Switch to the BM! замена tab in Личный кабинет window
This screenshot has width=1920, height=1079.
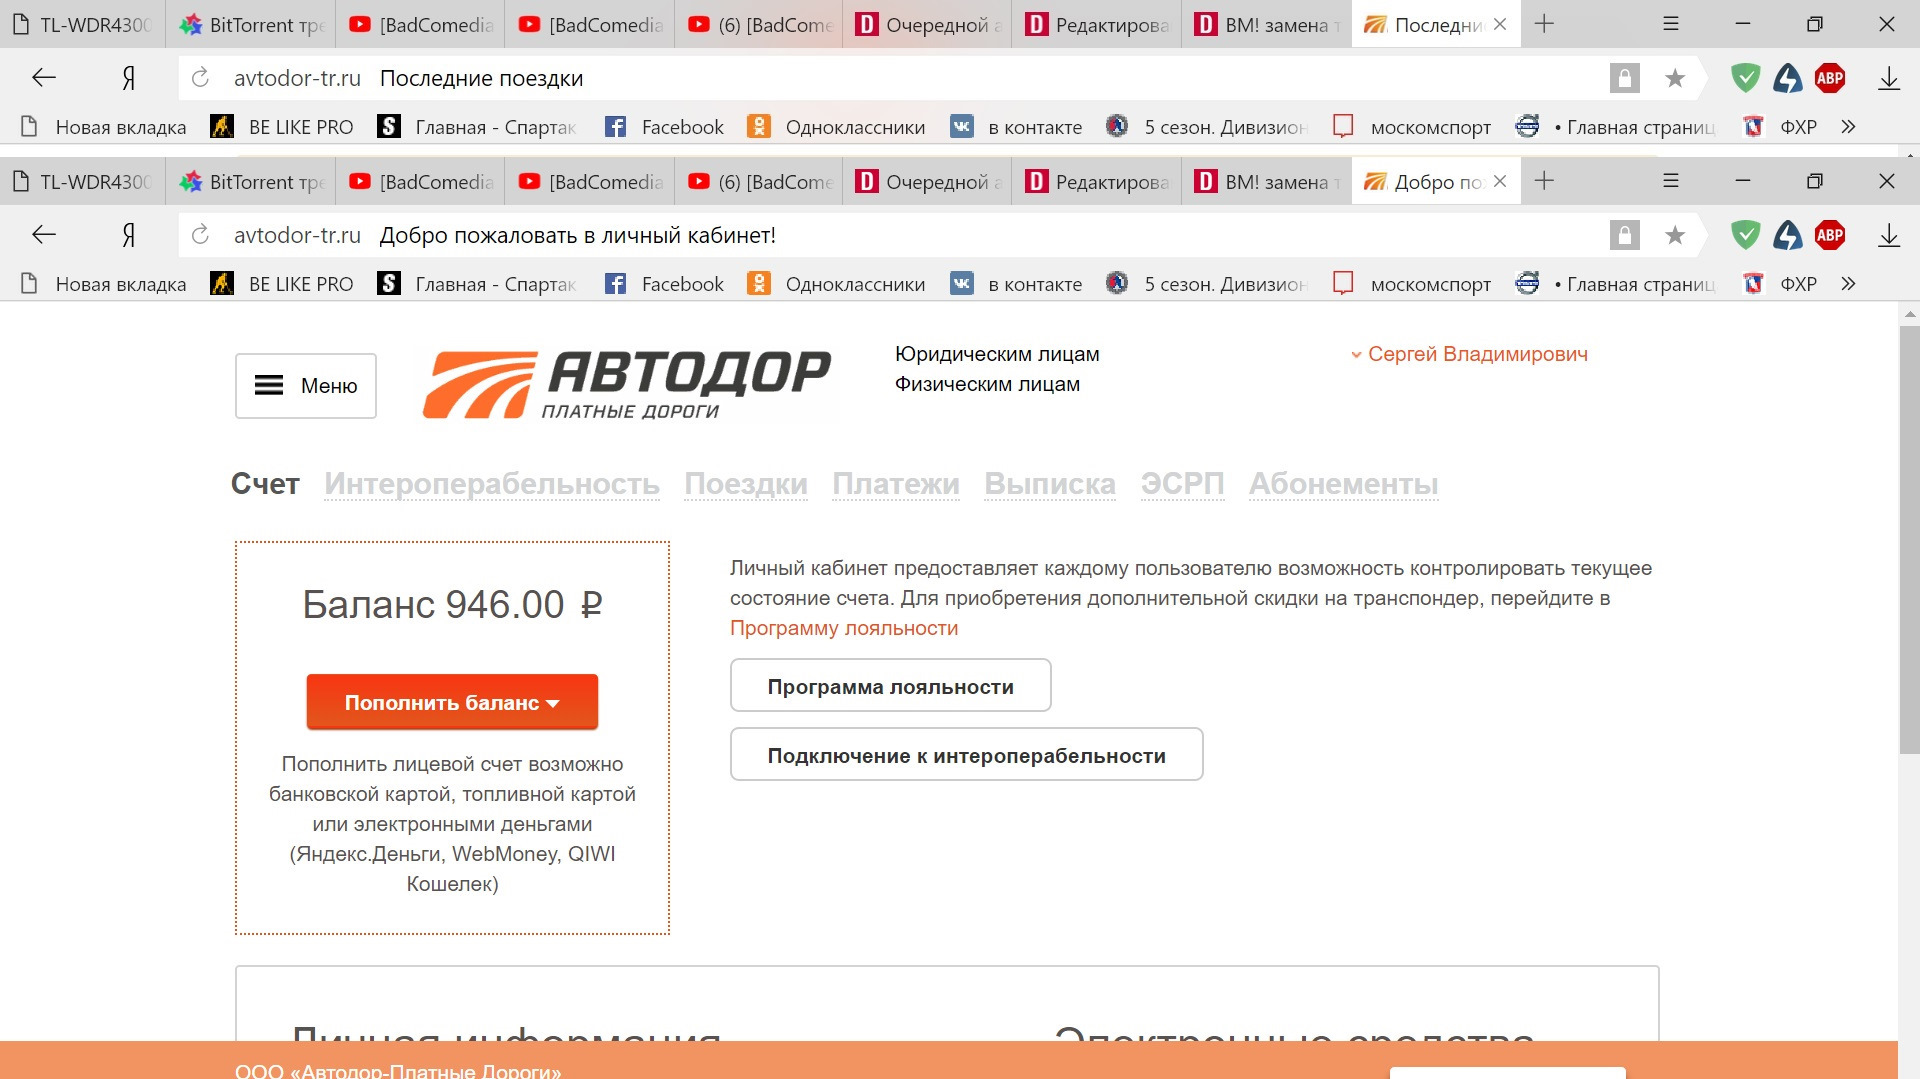coord(1266,182)
